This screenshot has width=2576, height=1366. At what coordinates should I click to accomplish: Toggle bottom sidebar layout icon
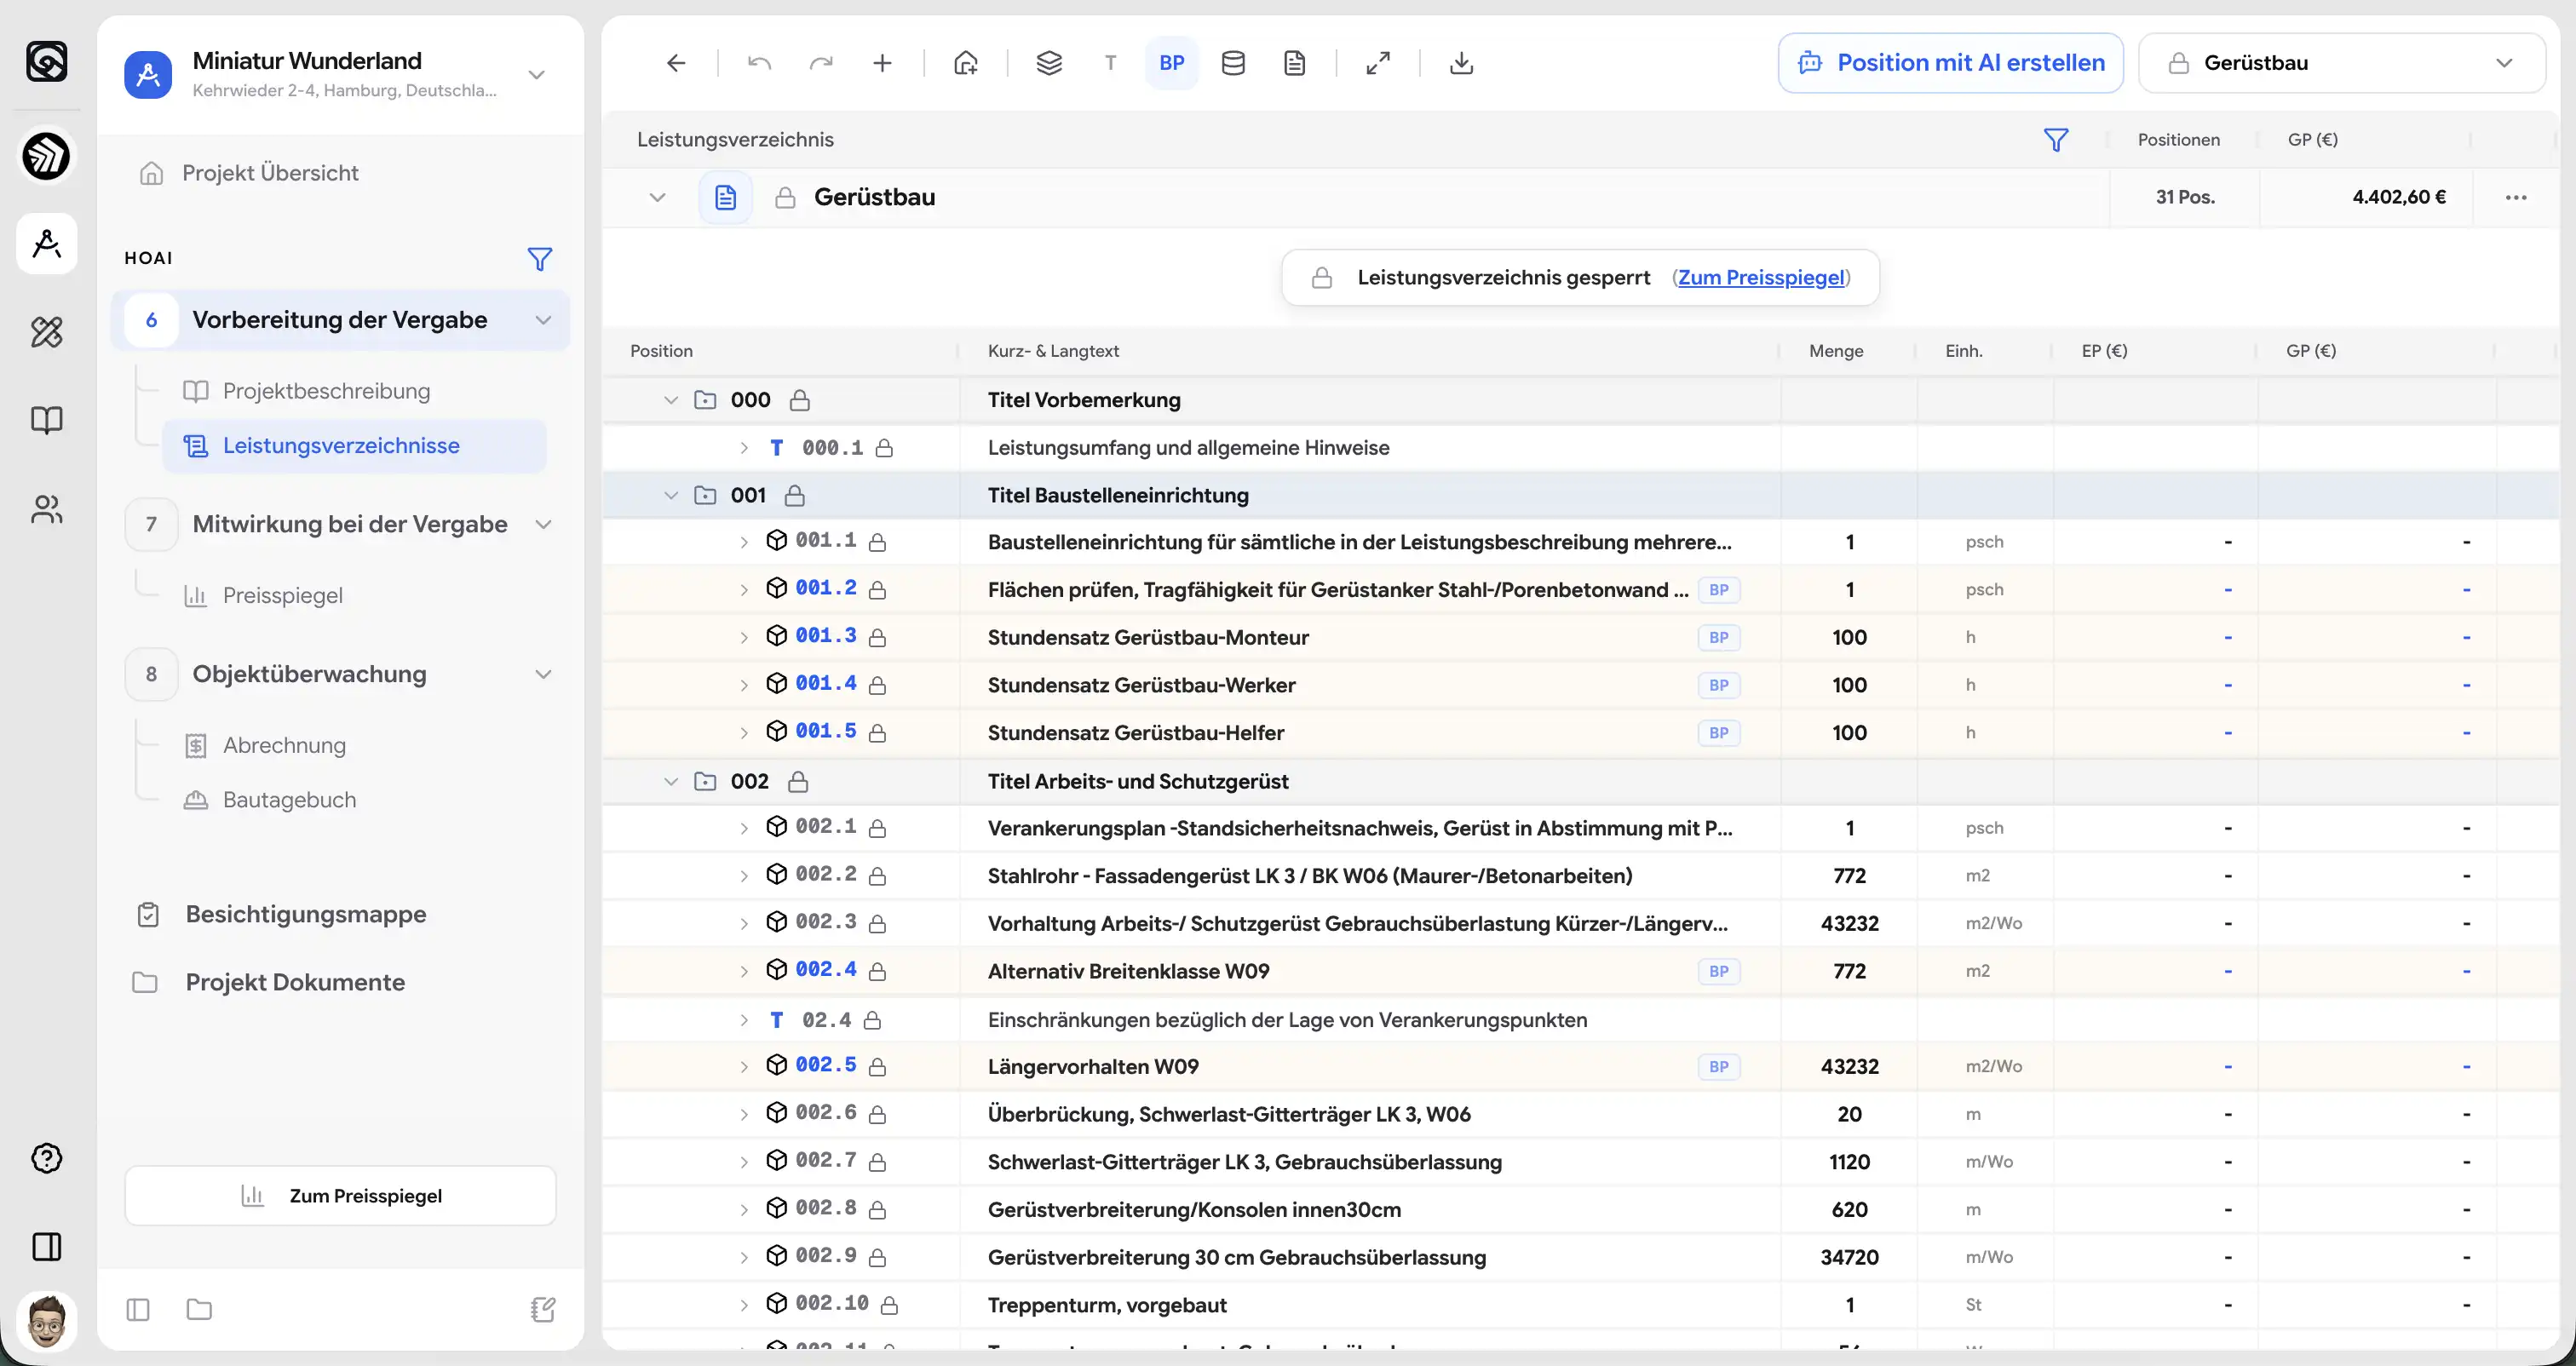click(138, 1310)
